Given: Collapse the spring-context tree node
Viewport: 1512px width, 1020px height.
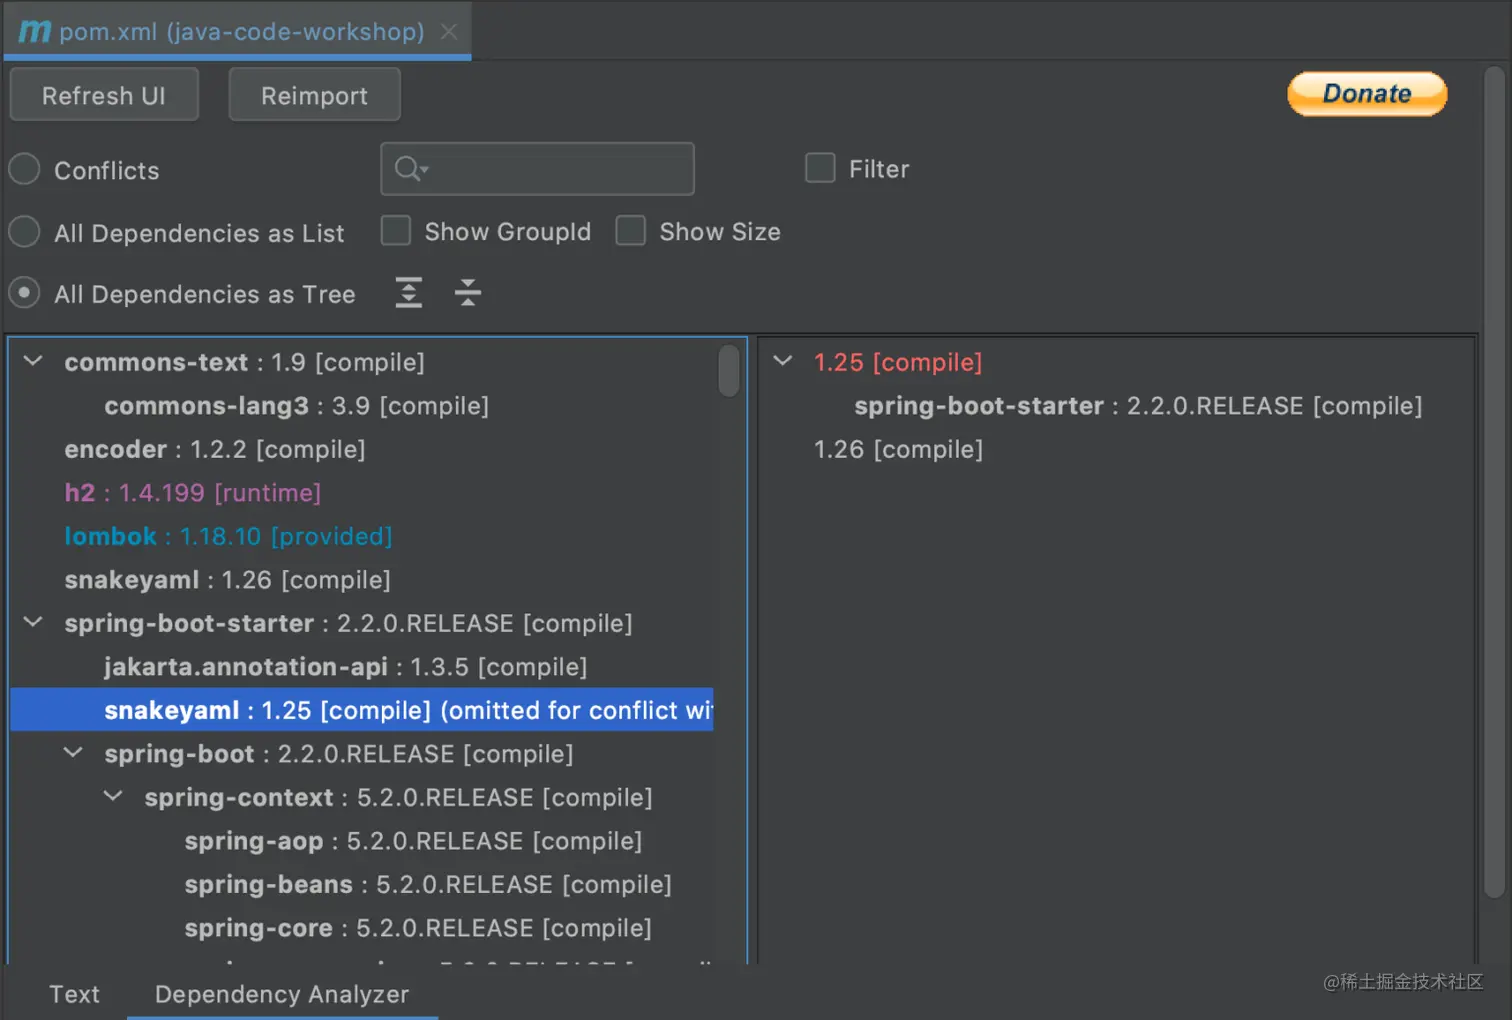Looking at the screenshot, I should coord(113,796).
